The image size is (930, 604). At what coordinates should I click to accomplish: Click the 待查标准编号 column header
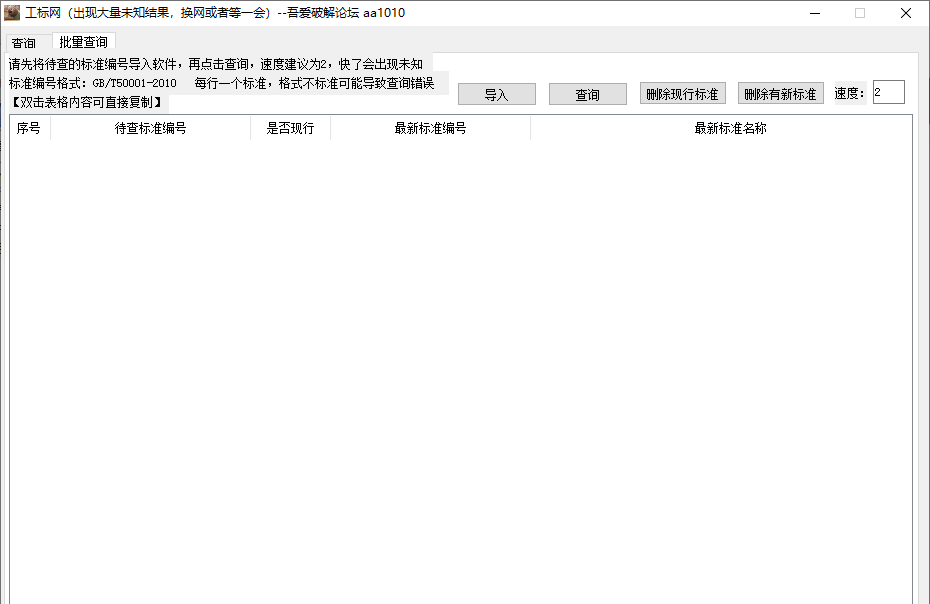(151, 128)
